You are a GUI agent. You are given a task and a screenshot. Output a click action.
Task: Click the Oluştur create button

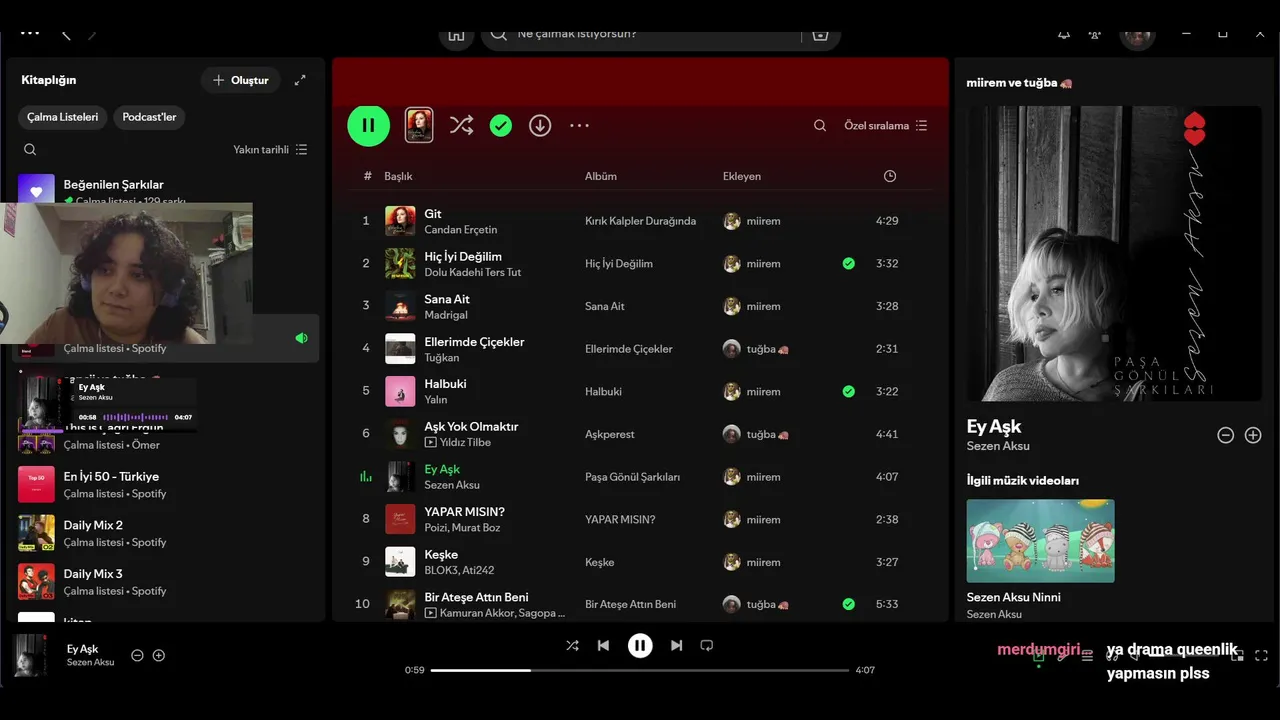241,80
